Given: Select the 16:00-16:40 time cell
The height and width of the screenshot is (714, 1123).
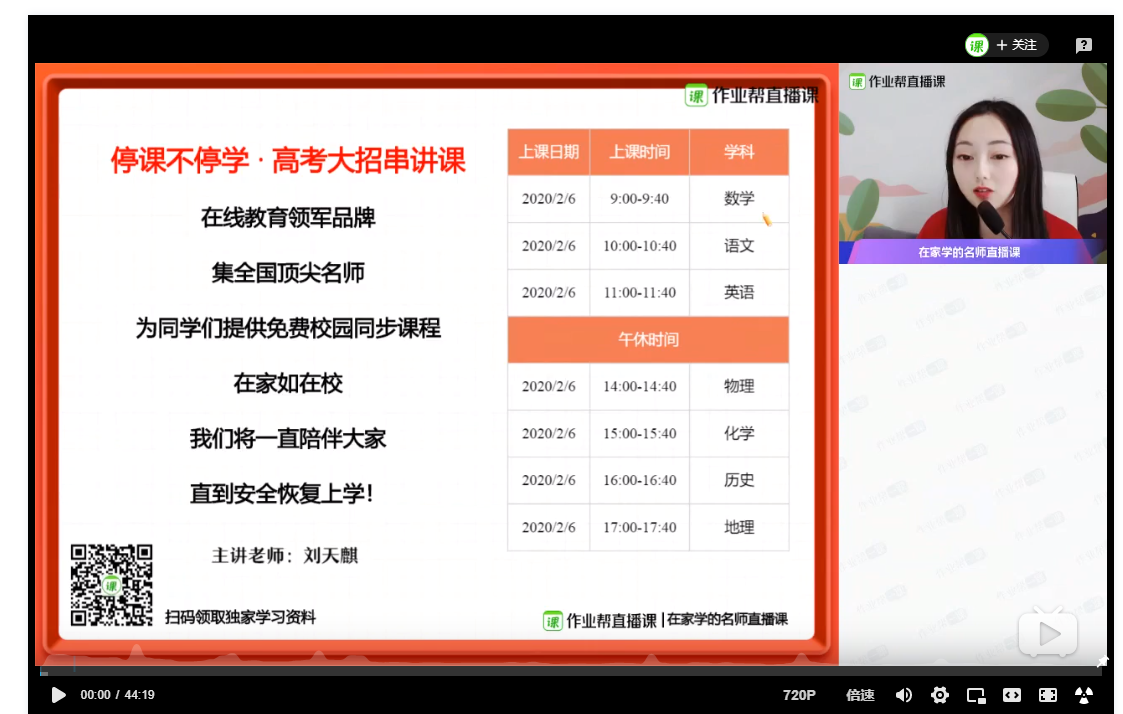Looking at the screenshot, I should pos(640,480).
